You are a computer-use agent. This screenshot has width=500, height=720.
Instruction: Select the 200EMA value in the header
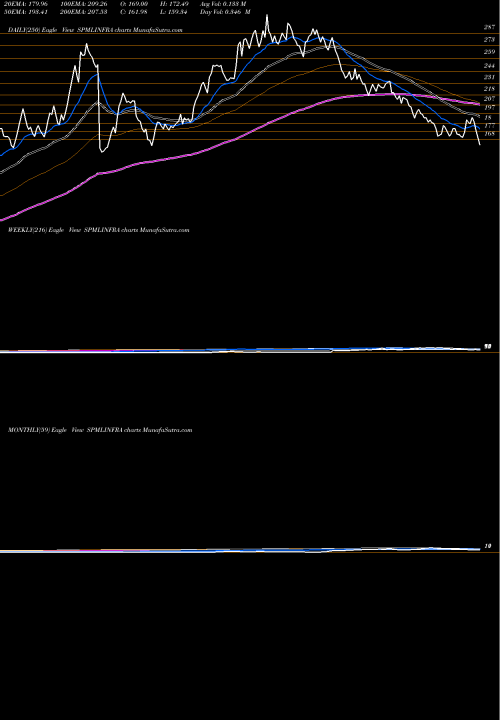(84, 12)
